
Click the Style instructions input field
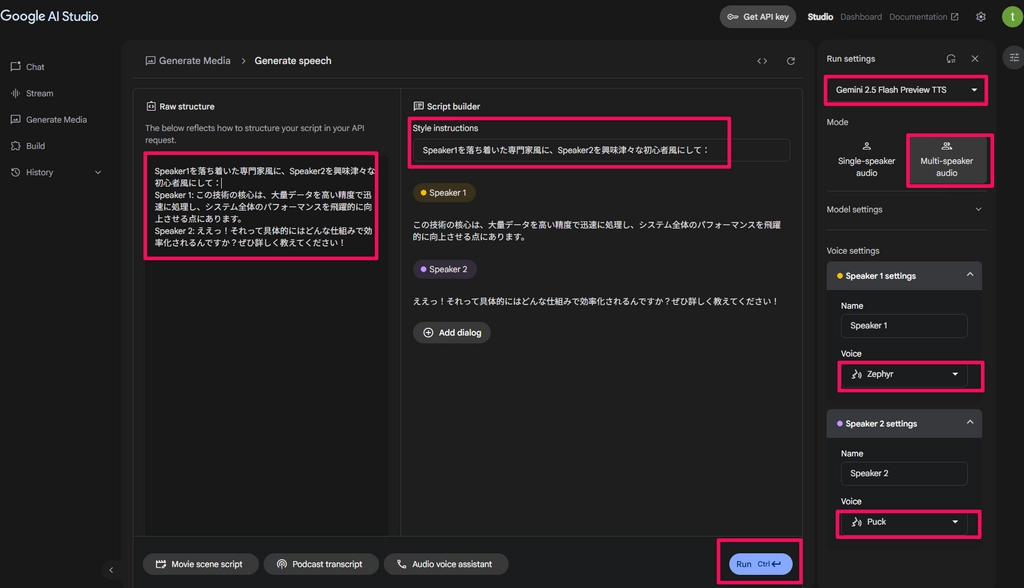[600, 150]
